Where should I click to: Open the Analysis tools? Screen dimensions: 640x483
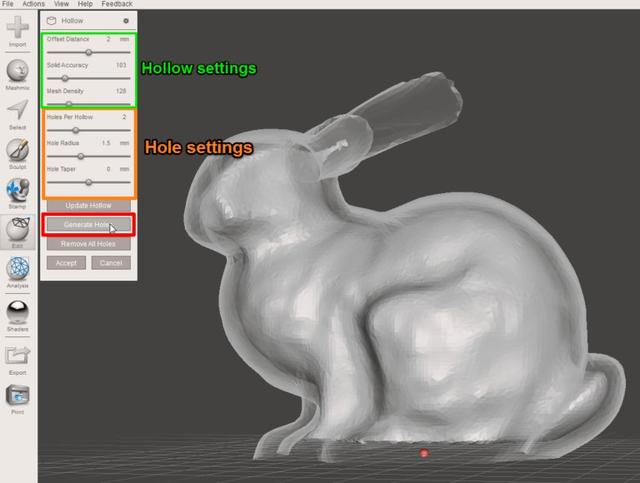17,270
